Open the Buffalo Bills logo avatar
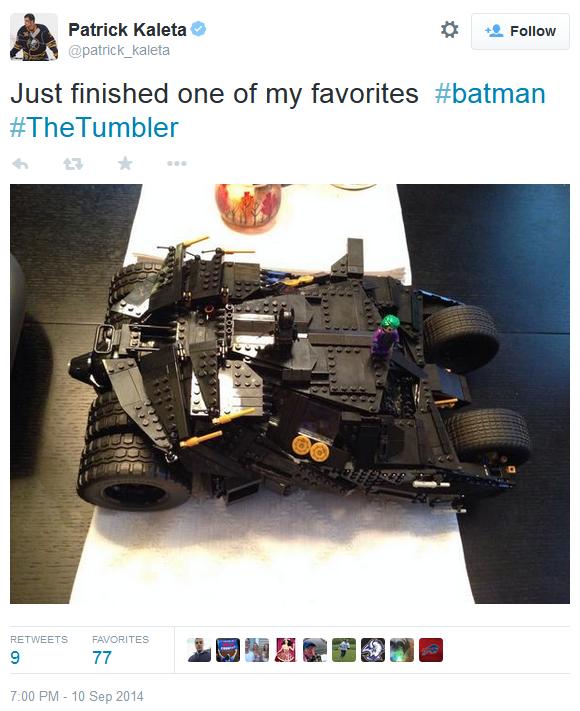Screen dimensions: 580x711 (431, 650)
